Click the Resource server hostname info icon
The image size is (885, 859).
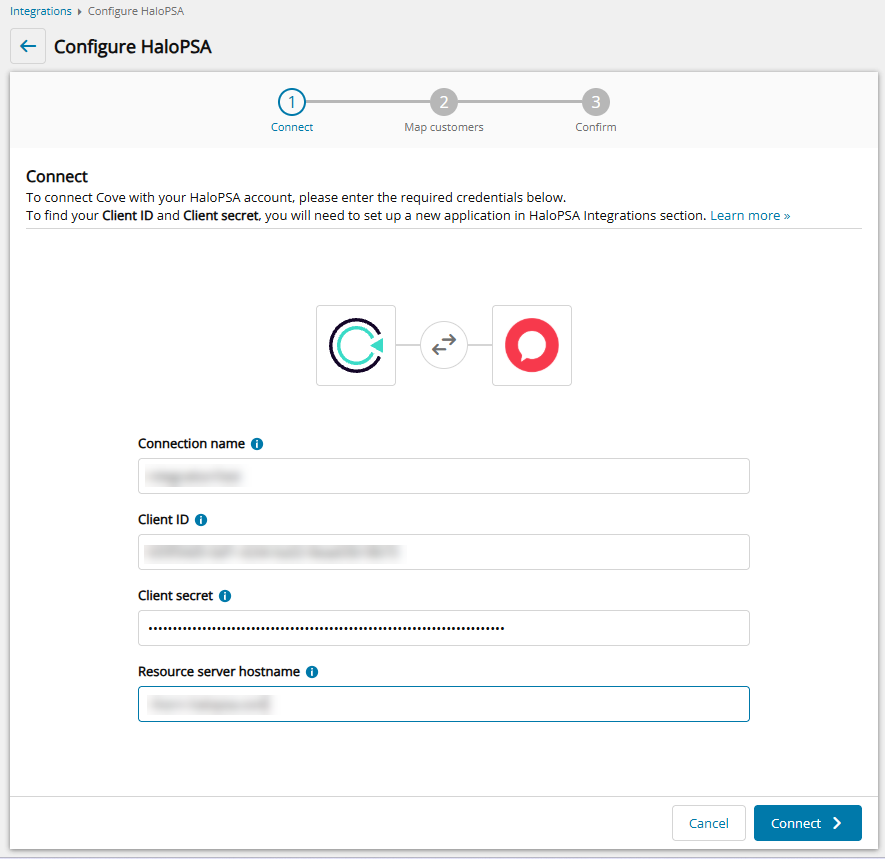click(x=312, y=672)
